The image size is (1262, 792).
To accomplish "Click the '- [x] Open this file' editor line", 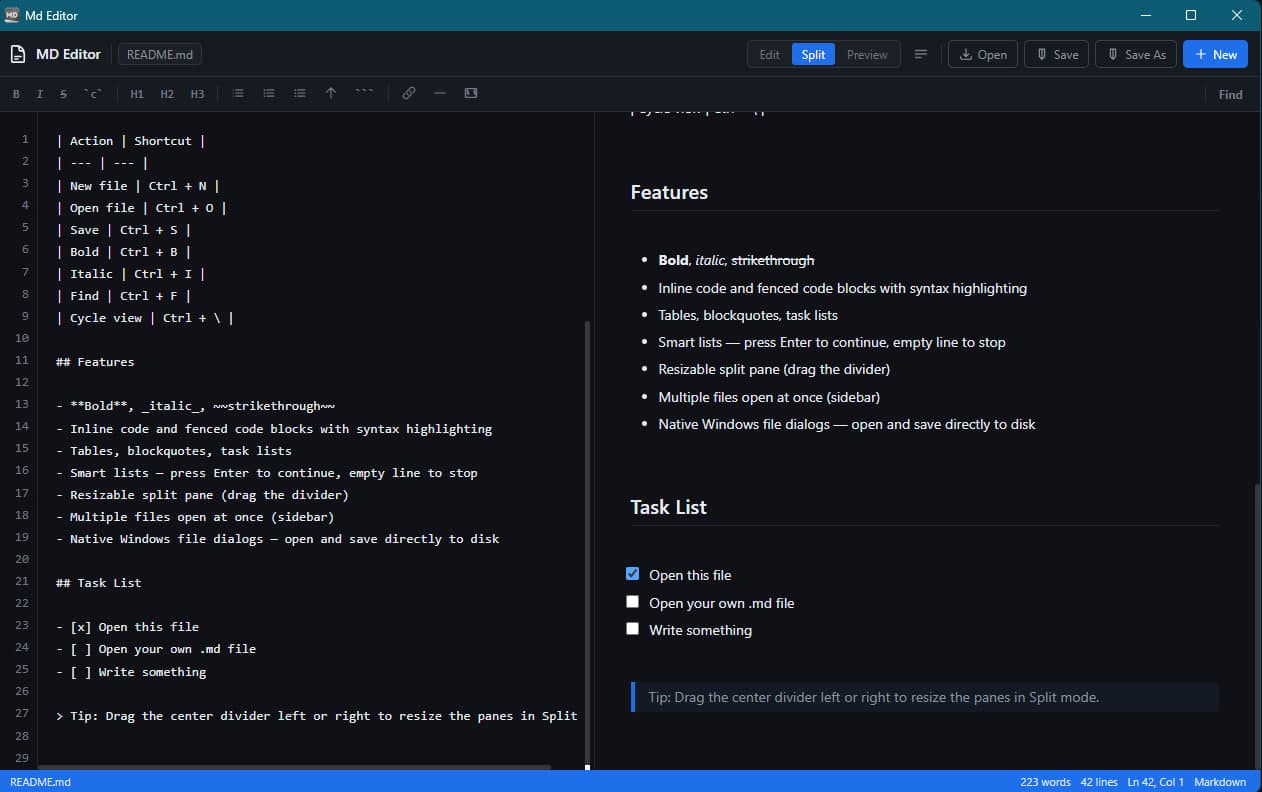I will click(x=127, y=627).
